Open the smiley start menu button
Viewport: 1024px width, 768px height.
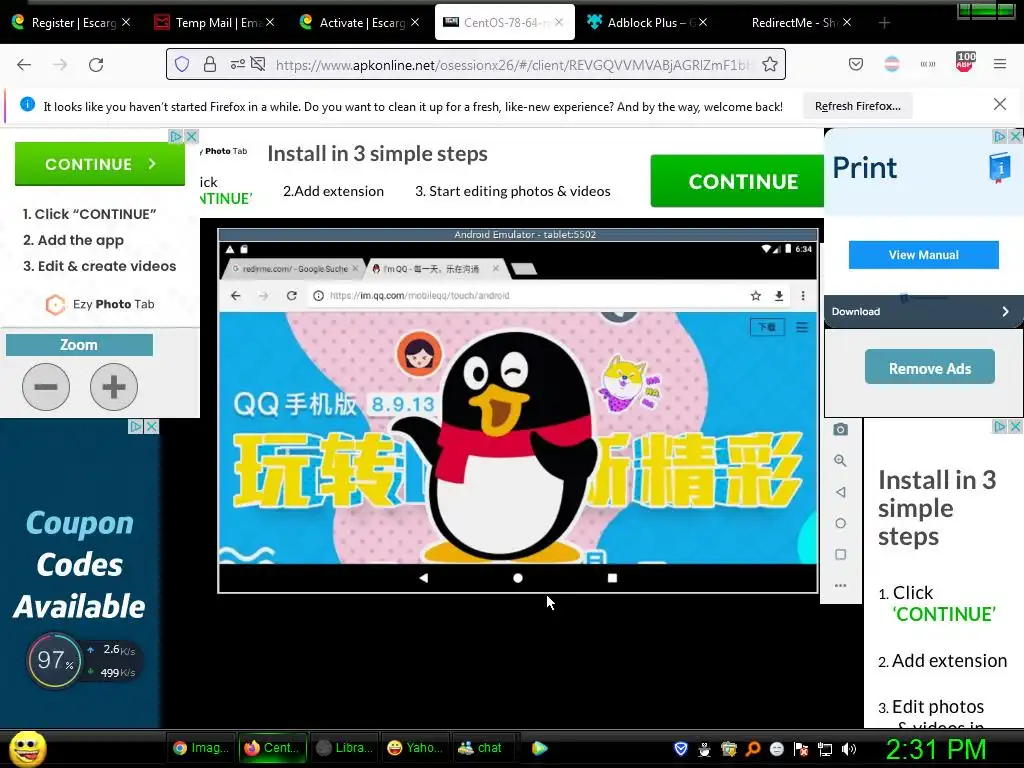(27, 748)
